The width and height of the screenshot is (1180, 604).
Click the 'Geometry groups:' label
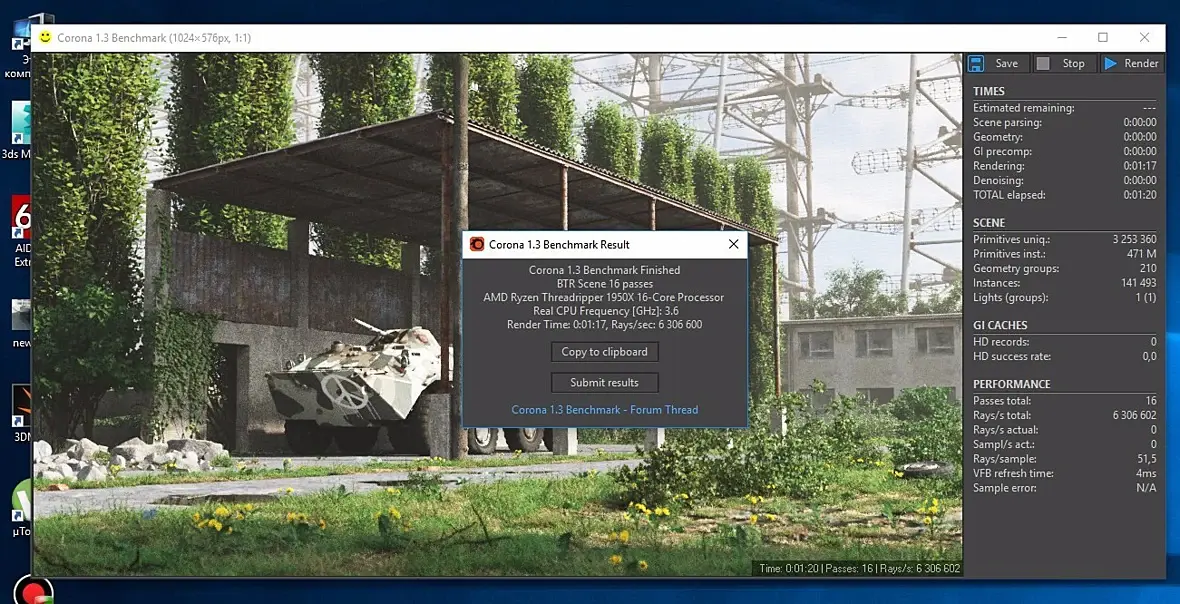(1015, 269)
